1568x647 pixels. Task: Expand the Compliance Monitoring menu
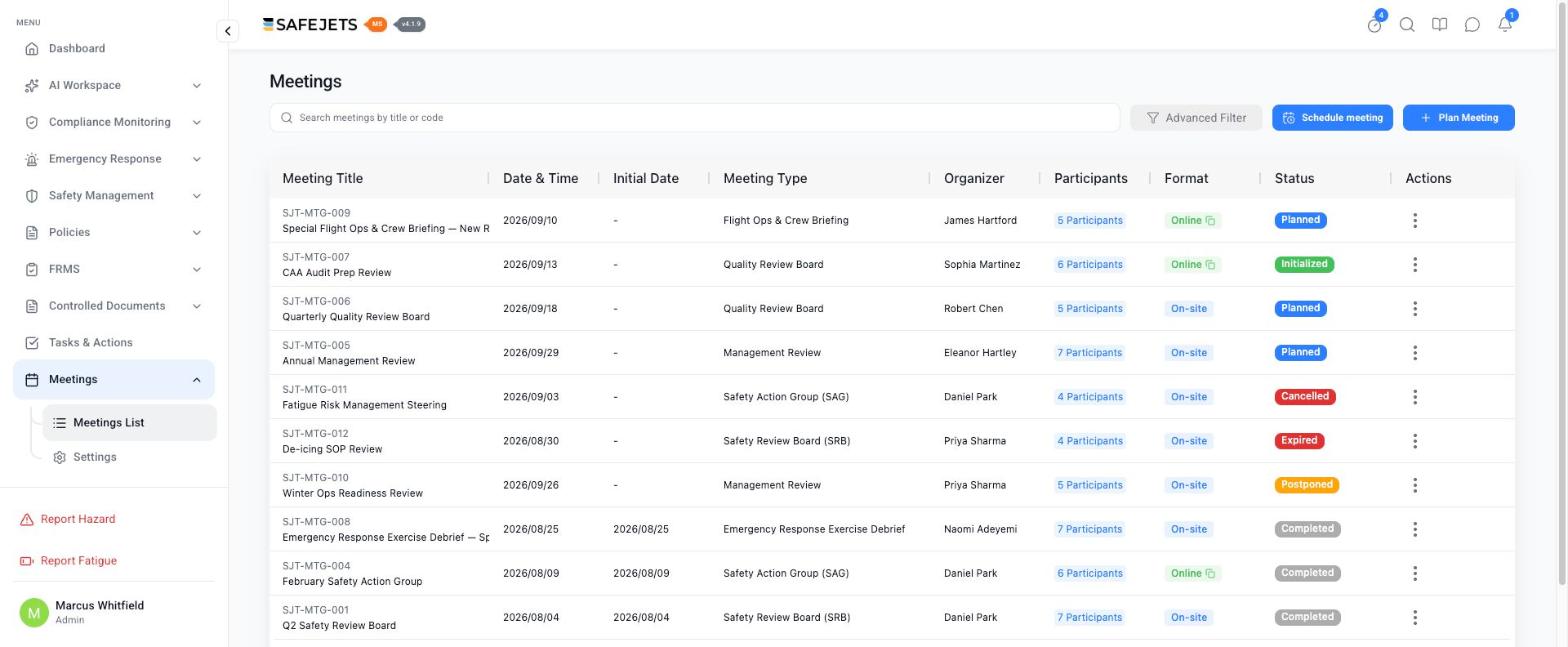click(x=114, y=122)
